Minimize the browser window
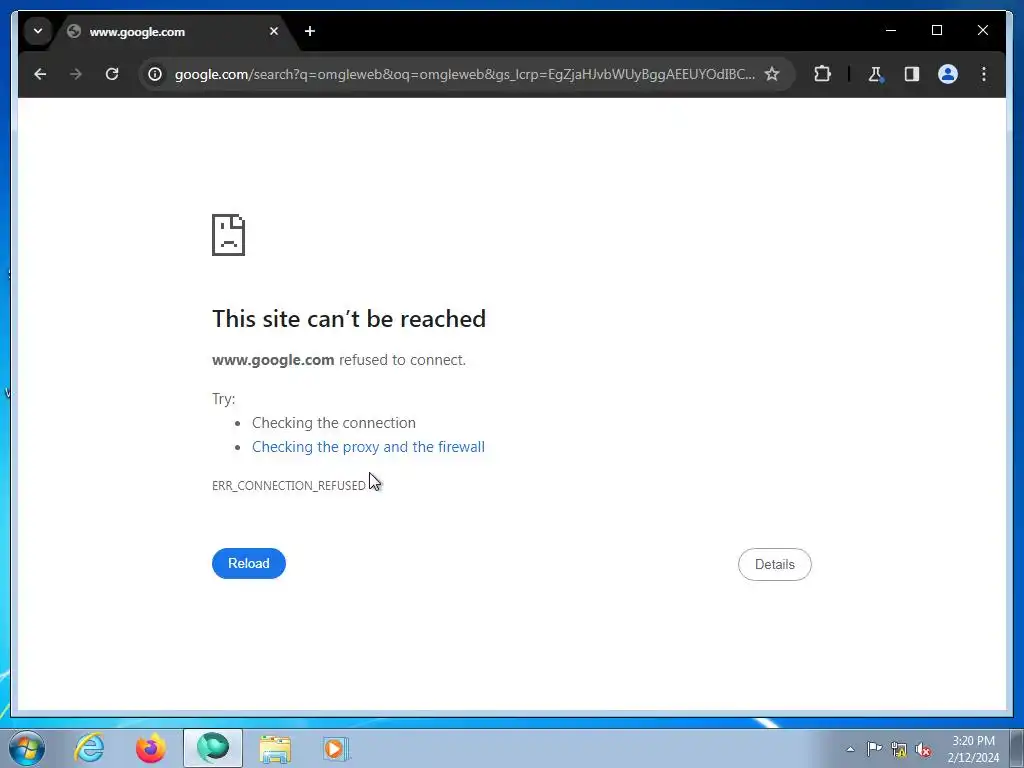Screen dimensions: 1024x768 tap(891, 30)
